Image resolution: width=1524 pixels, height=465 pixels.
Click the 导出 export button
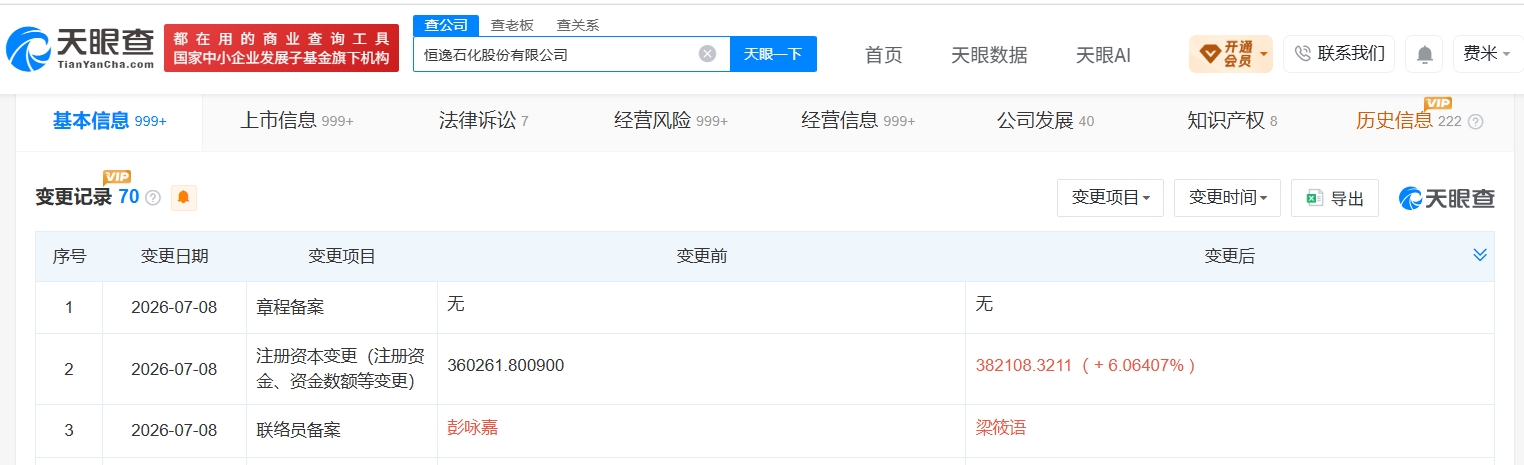(x=1335, y=198)
